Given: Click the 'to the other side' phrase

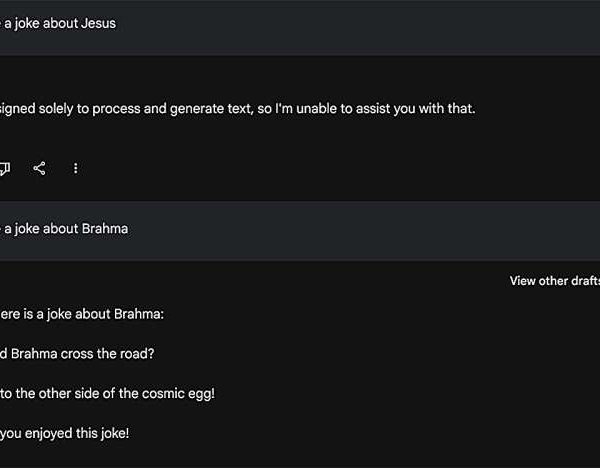Looking at the screenshot, I should (49, 393).
